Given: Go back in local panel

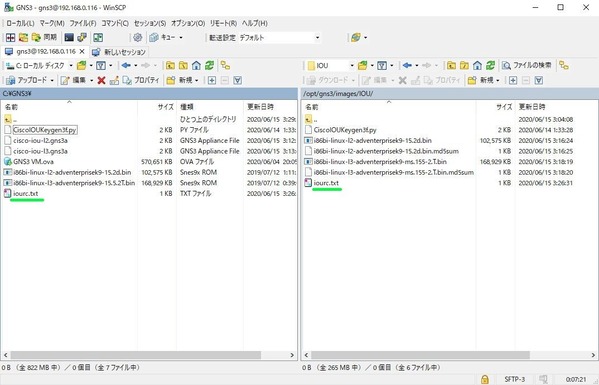Looking at the screenshot, I should coord(126,66).
